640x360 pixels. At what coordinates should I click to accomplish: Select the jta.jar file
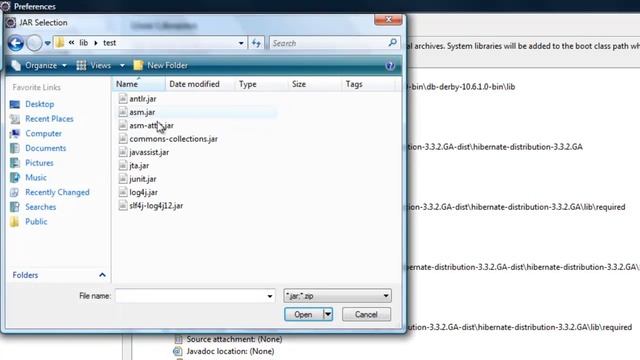point(139,166)
